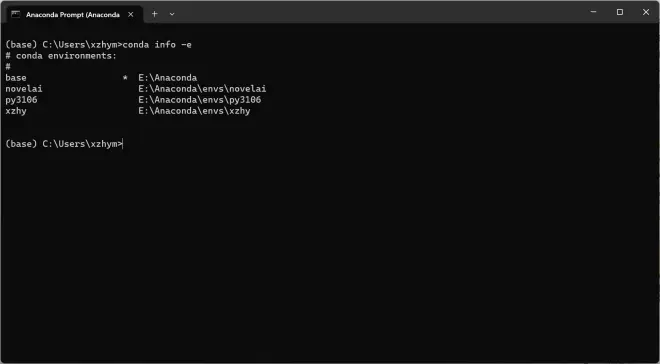660x364 pixels.
Task: Click the E:\Anaconda\envs\py3106 path
Action: pos(200,100)
